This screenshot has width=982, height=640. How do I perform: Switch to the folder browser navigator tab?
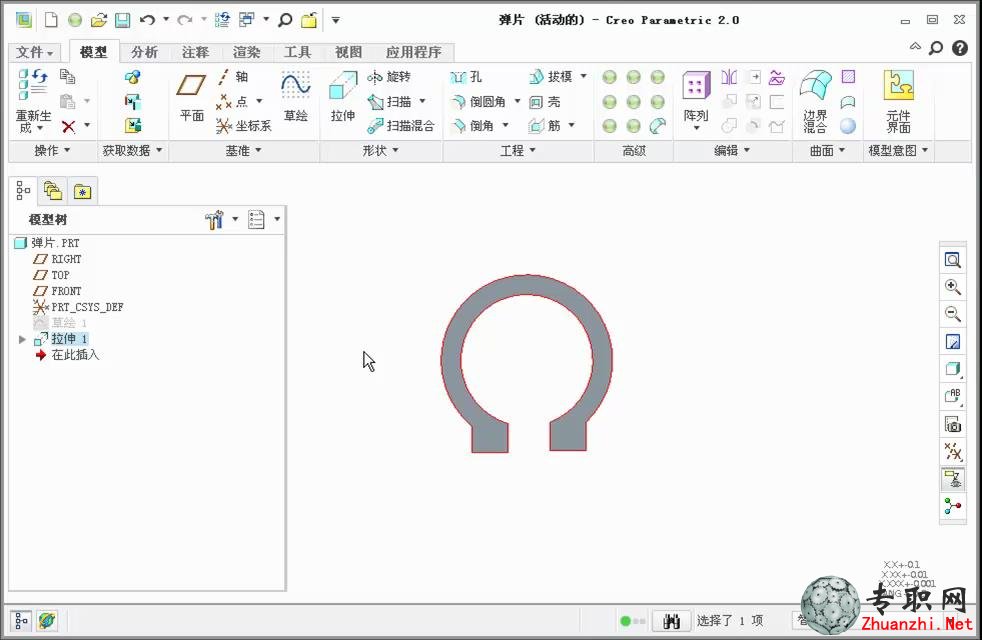click(x=53, y=191)
